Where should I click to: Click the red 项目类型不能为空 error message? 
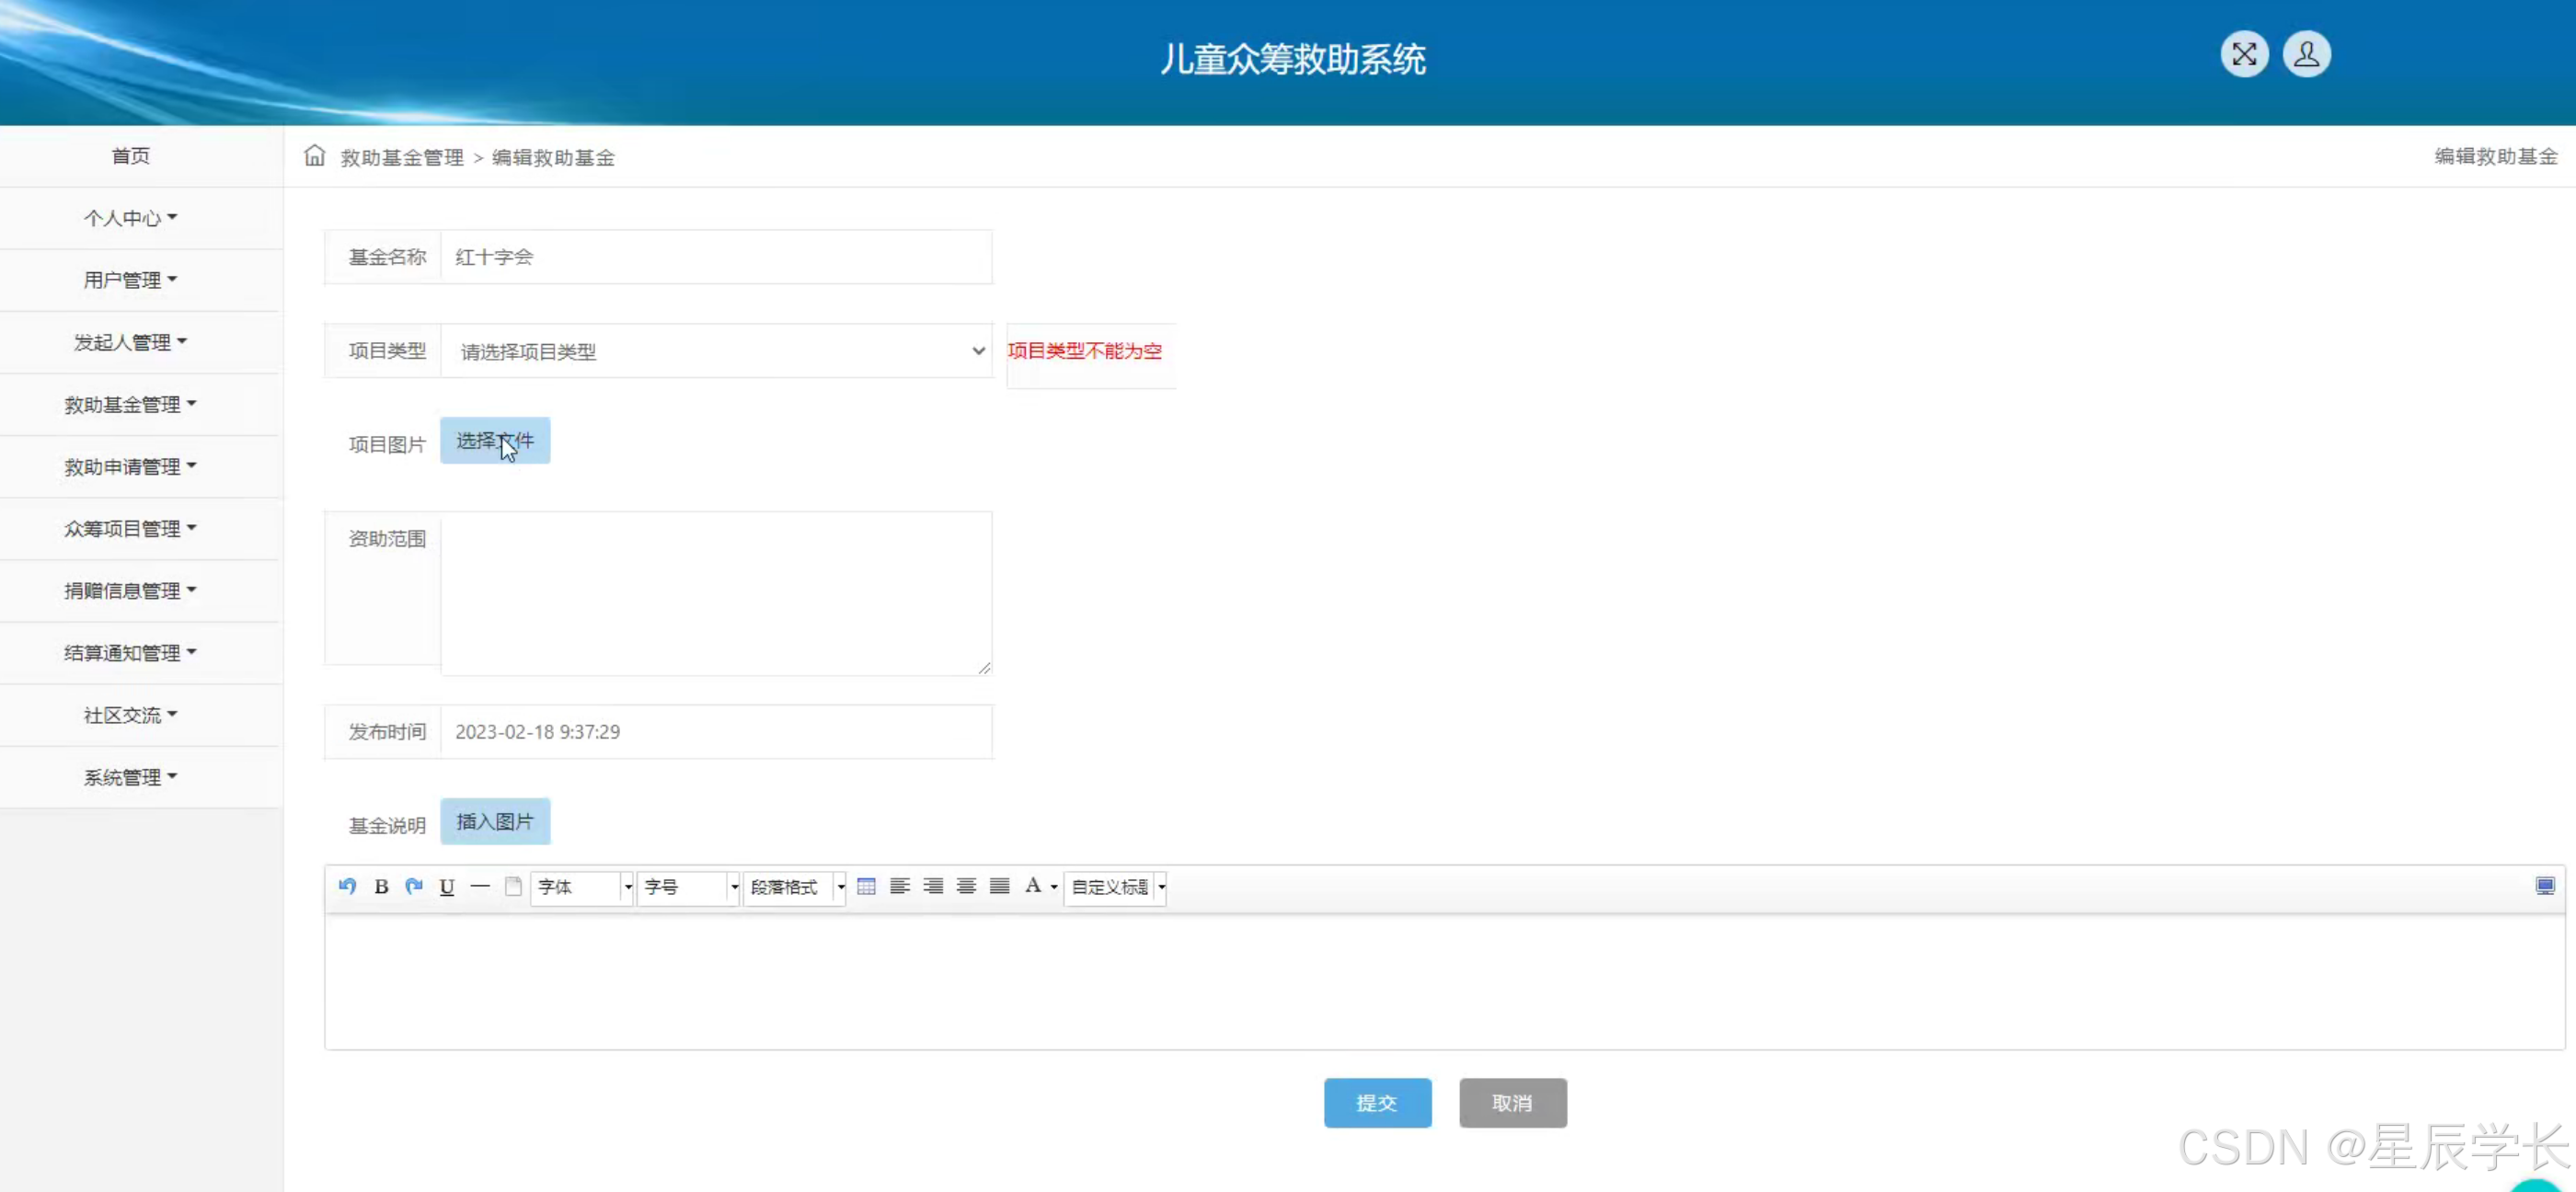click(1084, 351)
